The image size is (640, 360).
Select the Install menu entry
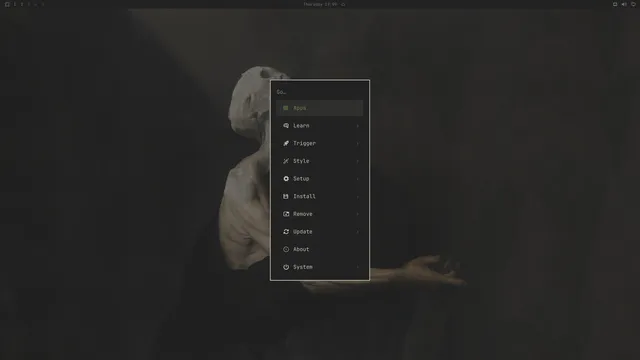coord(320,196)
